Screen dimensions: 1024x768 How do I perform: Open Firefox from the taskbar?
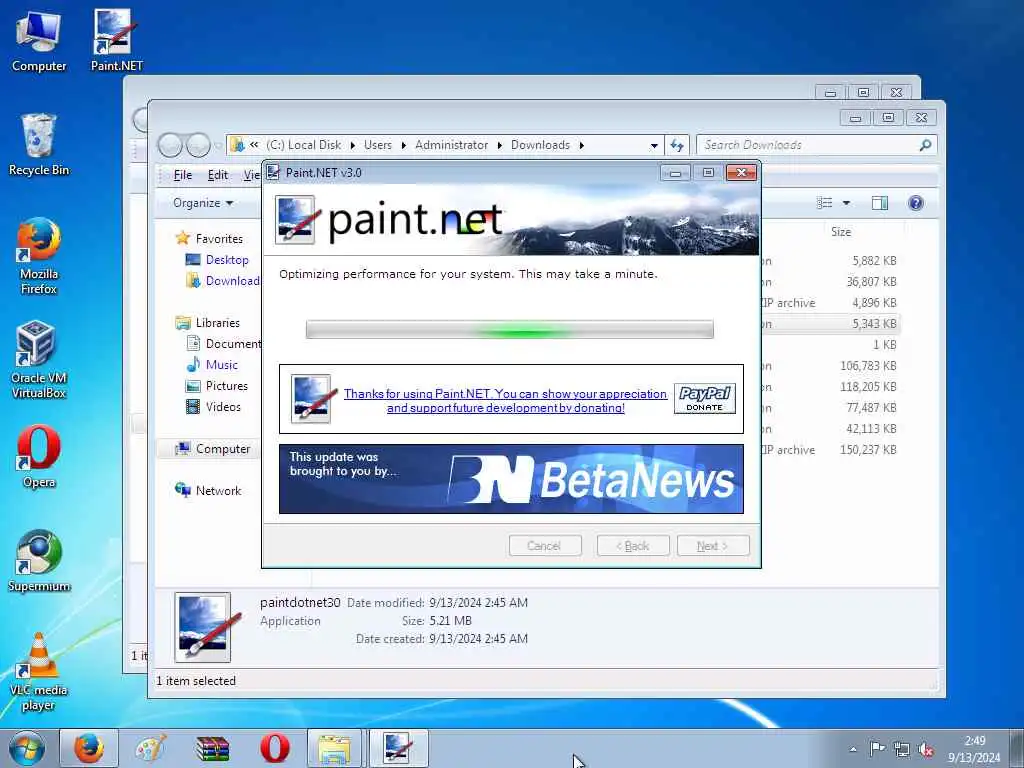tap(89, 748)
